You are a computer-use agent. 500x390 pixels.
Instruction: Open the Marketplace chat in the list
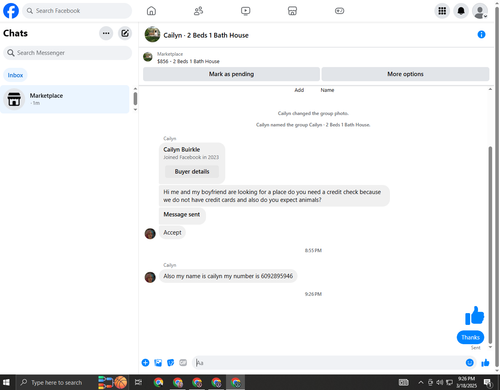[x=65, y=99]
